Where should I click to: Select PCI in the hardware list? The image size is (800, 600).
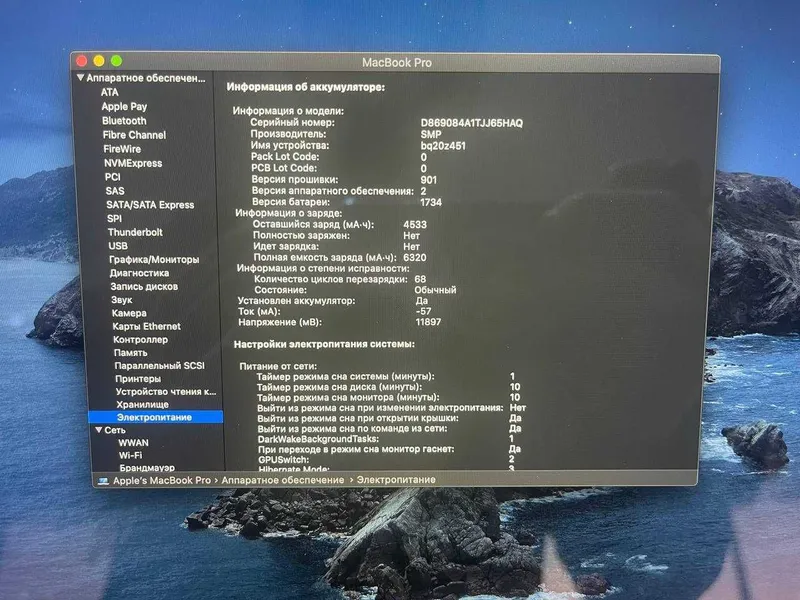coord(113,177)
